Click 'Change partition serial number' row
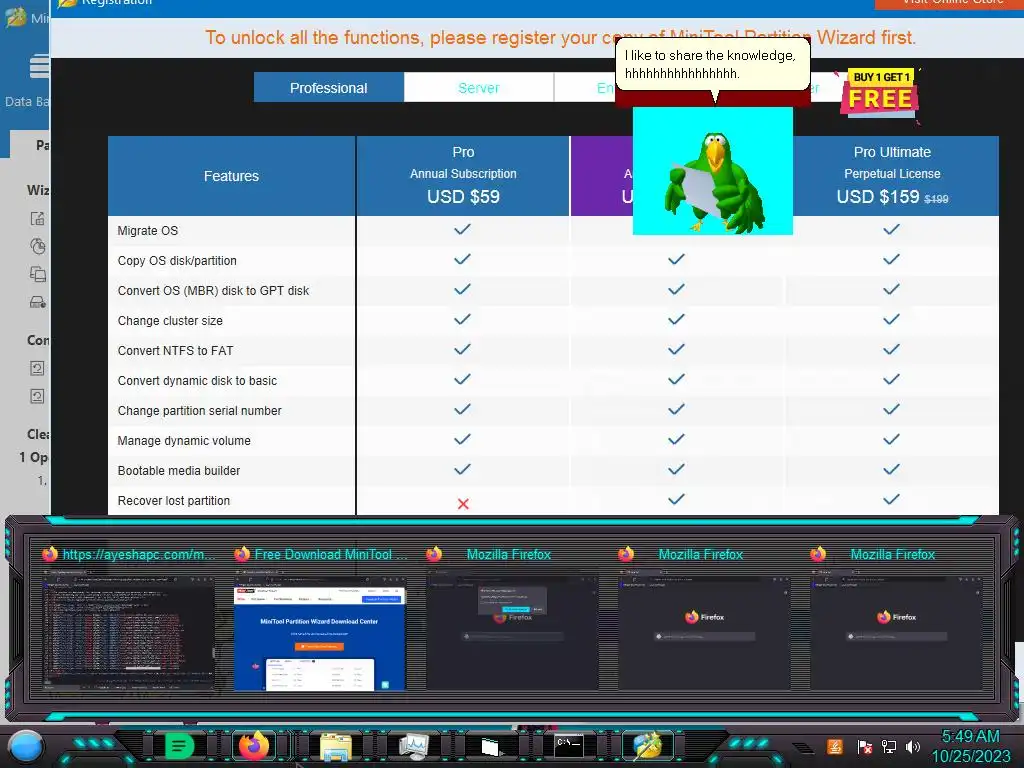This screenshot has width=1024, height=768. point(199,411)
